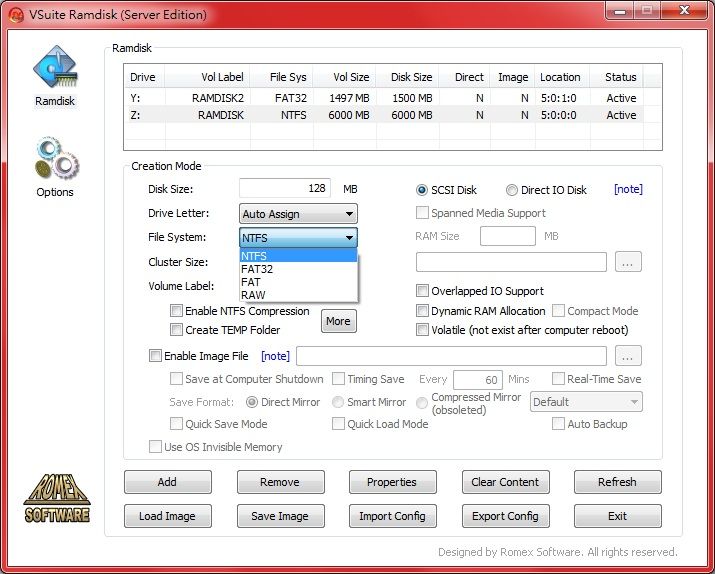Open the [note] link beside Enable Image File
The image size is (715, 574).
[x=275, y=356]
